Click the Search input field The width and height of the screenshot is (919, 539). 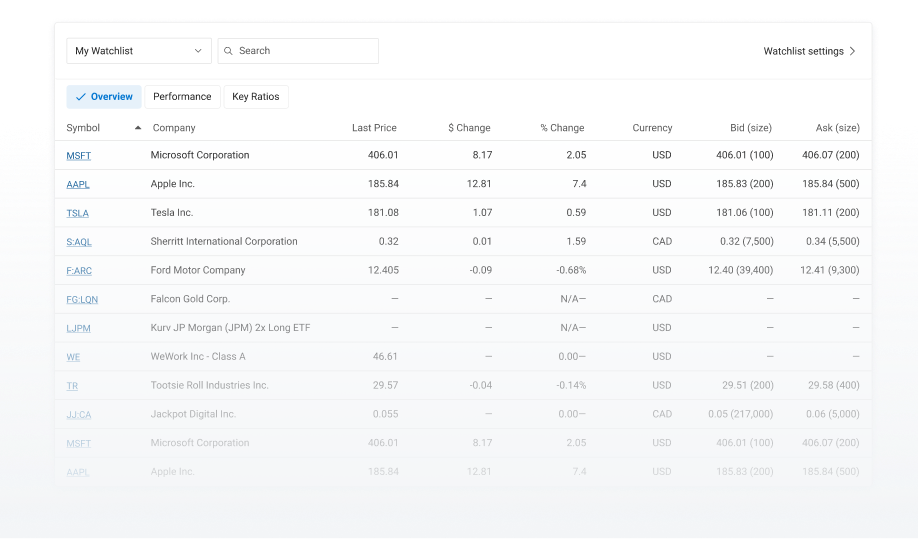(298, 51)
